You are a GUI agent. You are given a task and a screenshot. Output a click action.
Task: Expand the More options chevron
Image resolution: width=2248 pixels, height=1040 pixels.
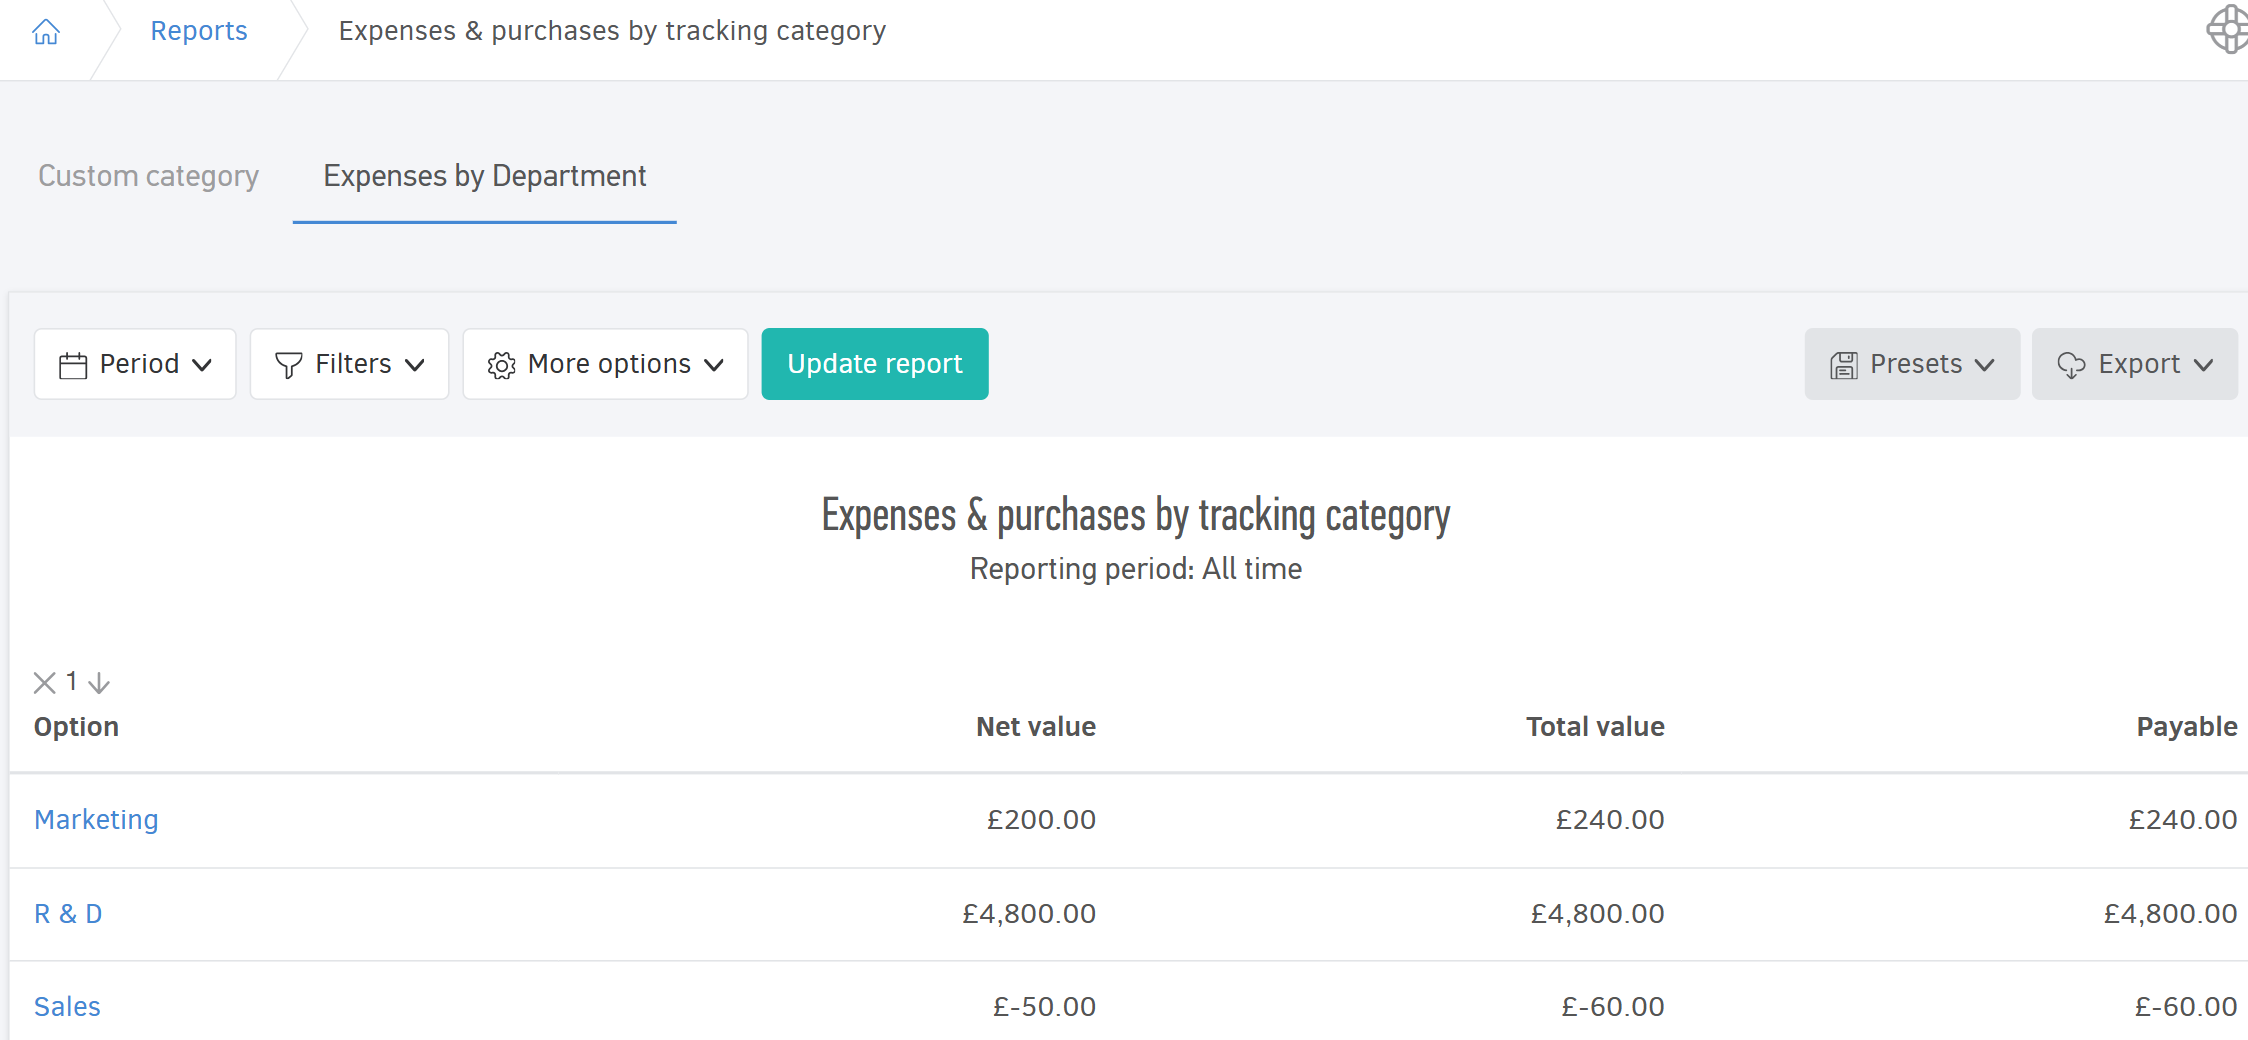(714, 365)
